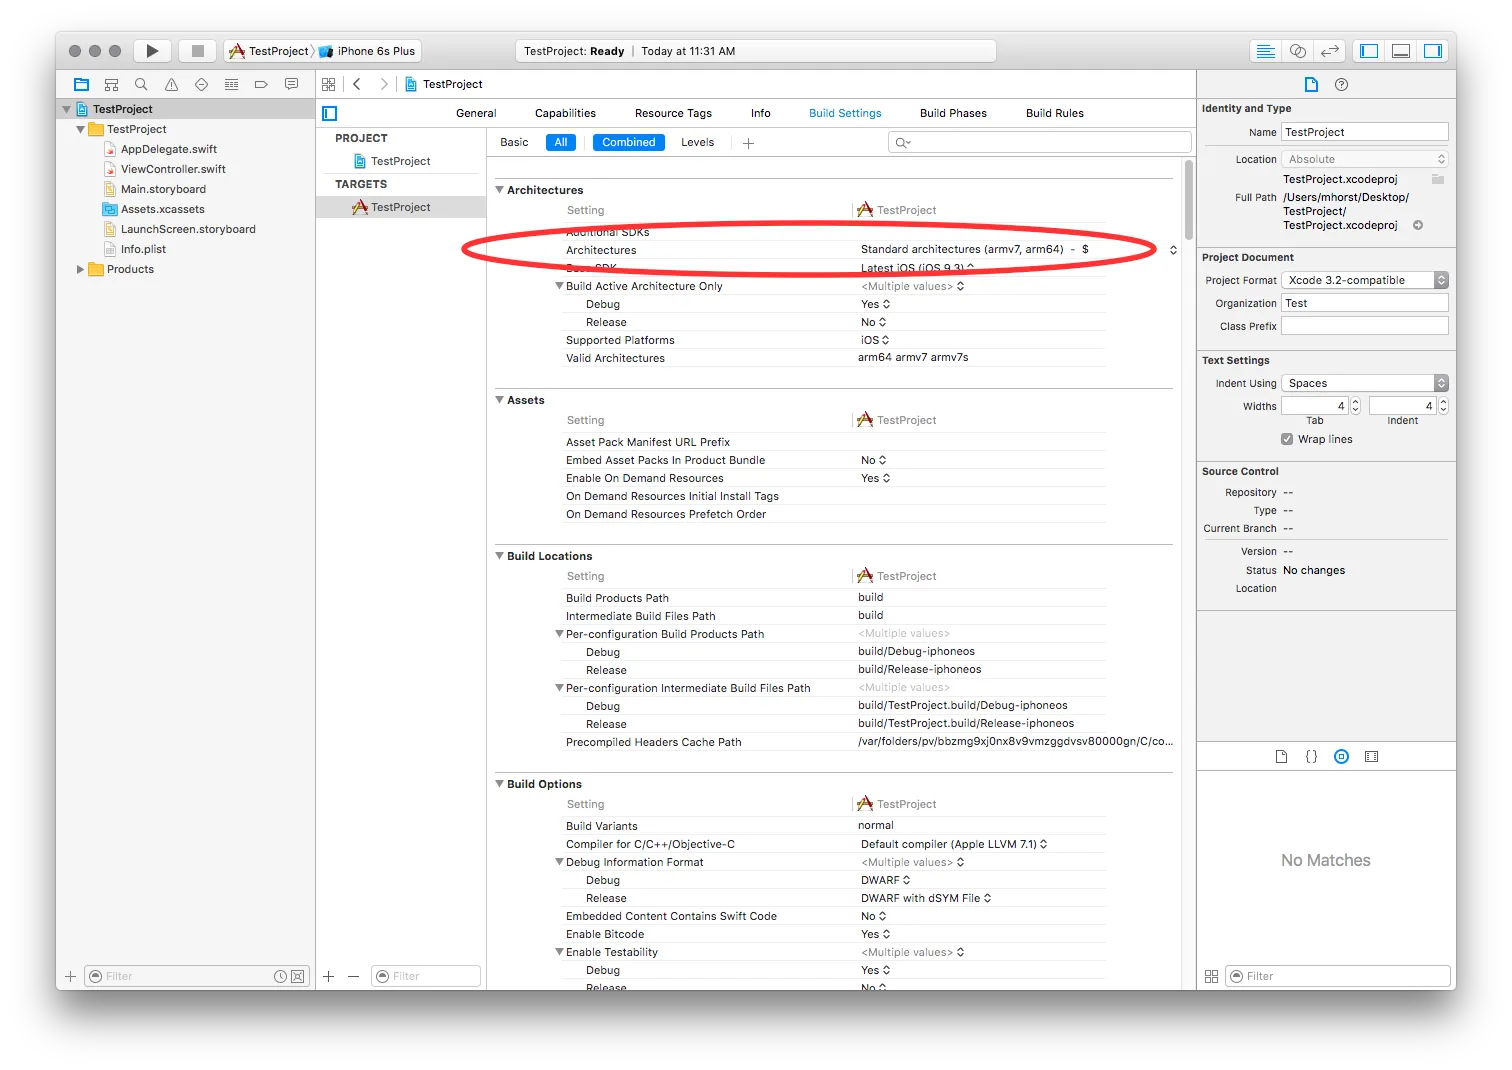Switch library to icon grid view
Viewport: 1512px width, 1070px height.
1211,977
